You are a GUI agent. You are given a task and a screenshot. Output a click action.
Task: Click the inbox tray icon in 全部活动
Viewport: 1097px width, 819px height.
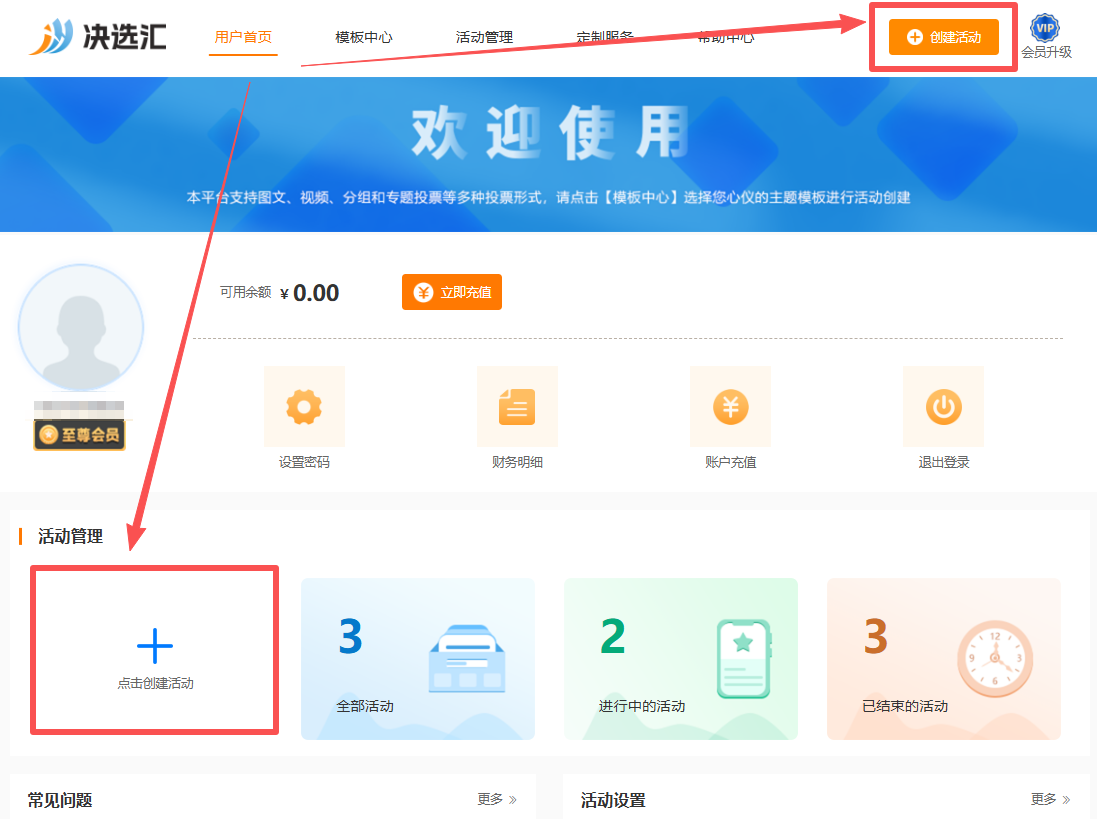[x=467, y=658]
